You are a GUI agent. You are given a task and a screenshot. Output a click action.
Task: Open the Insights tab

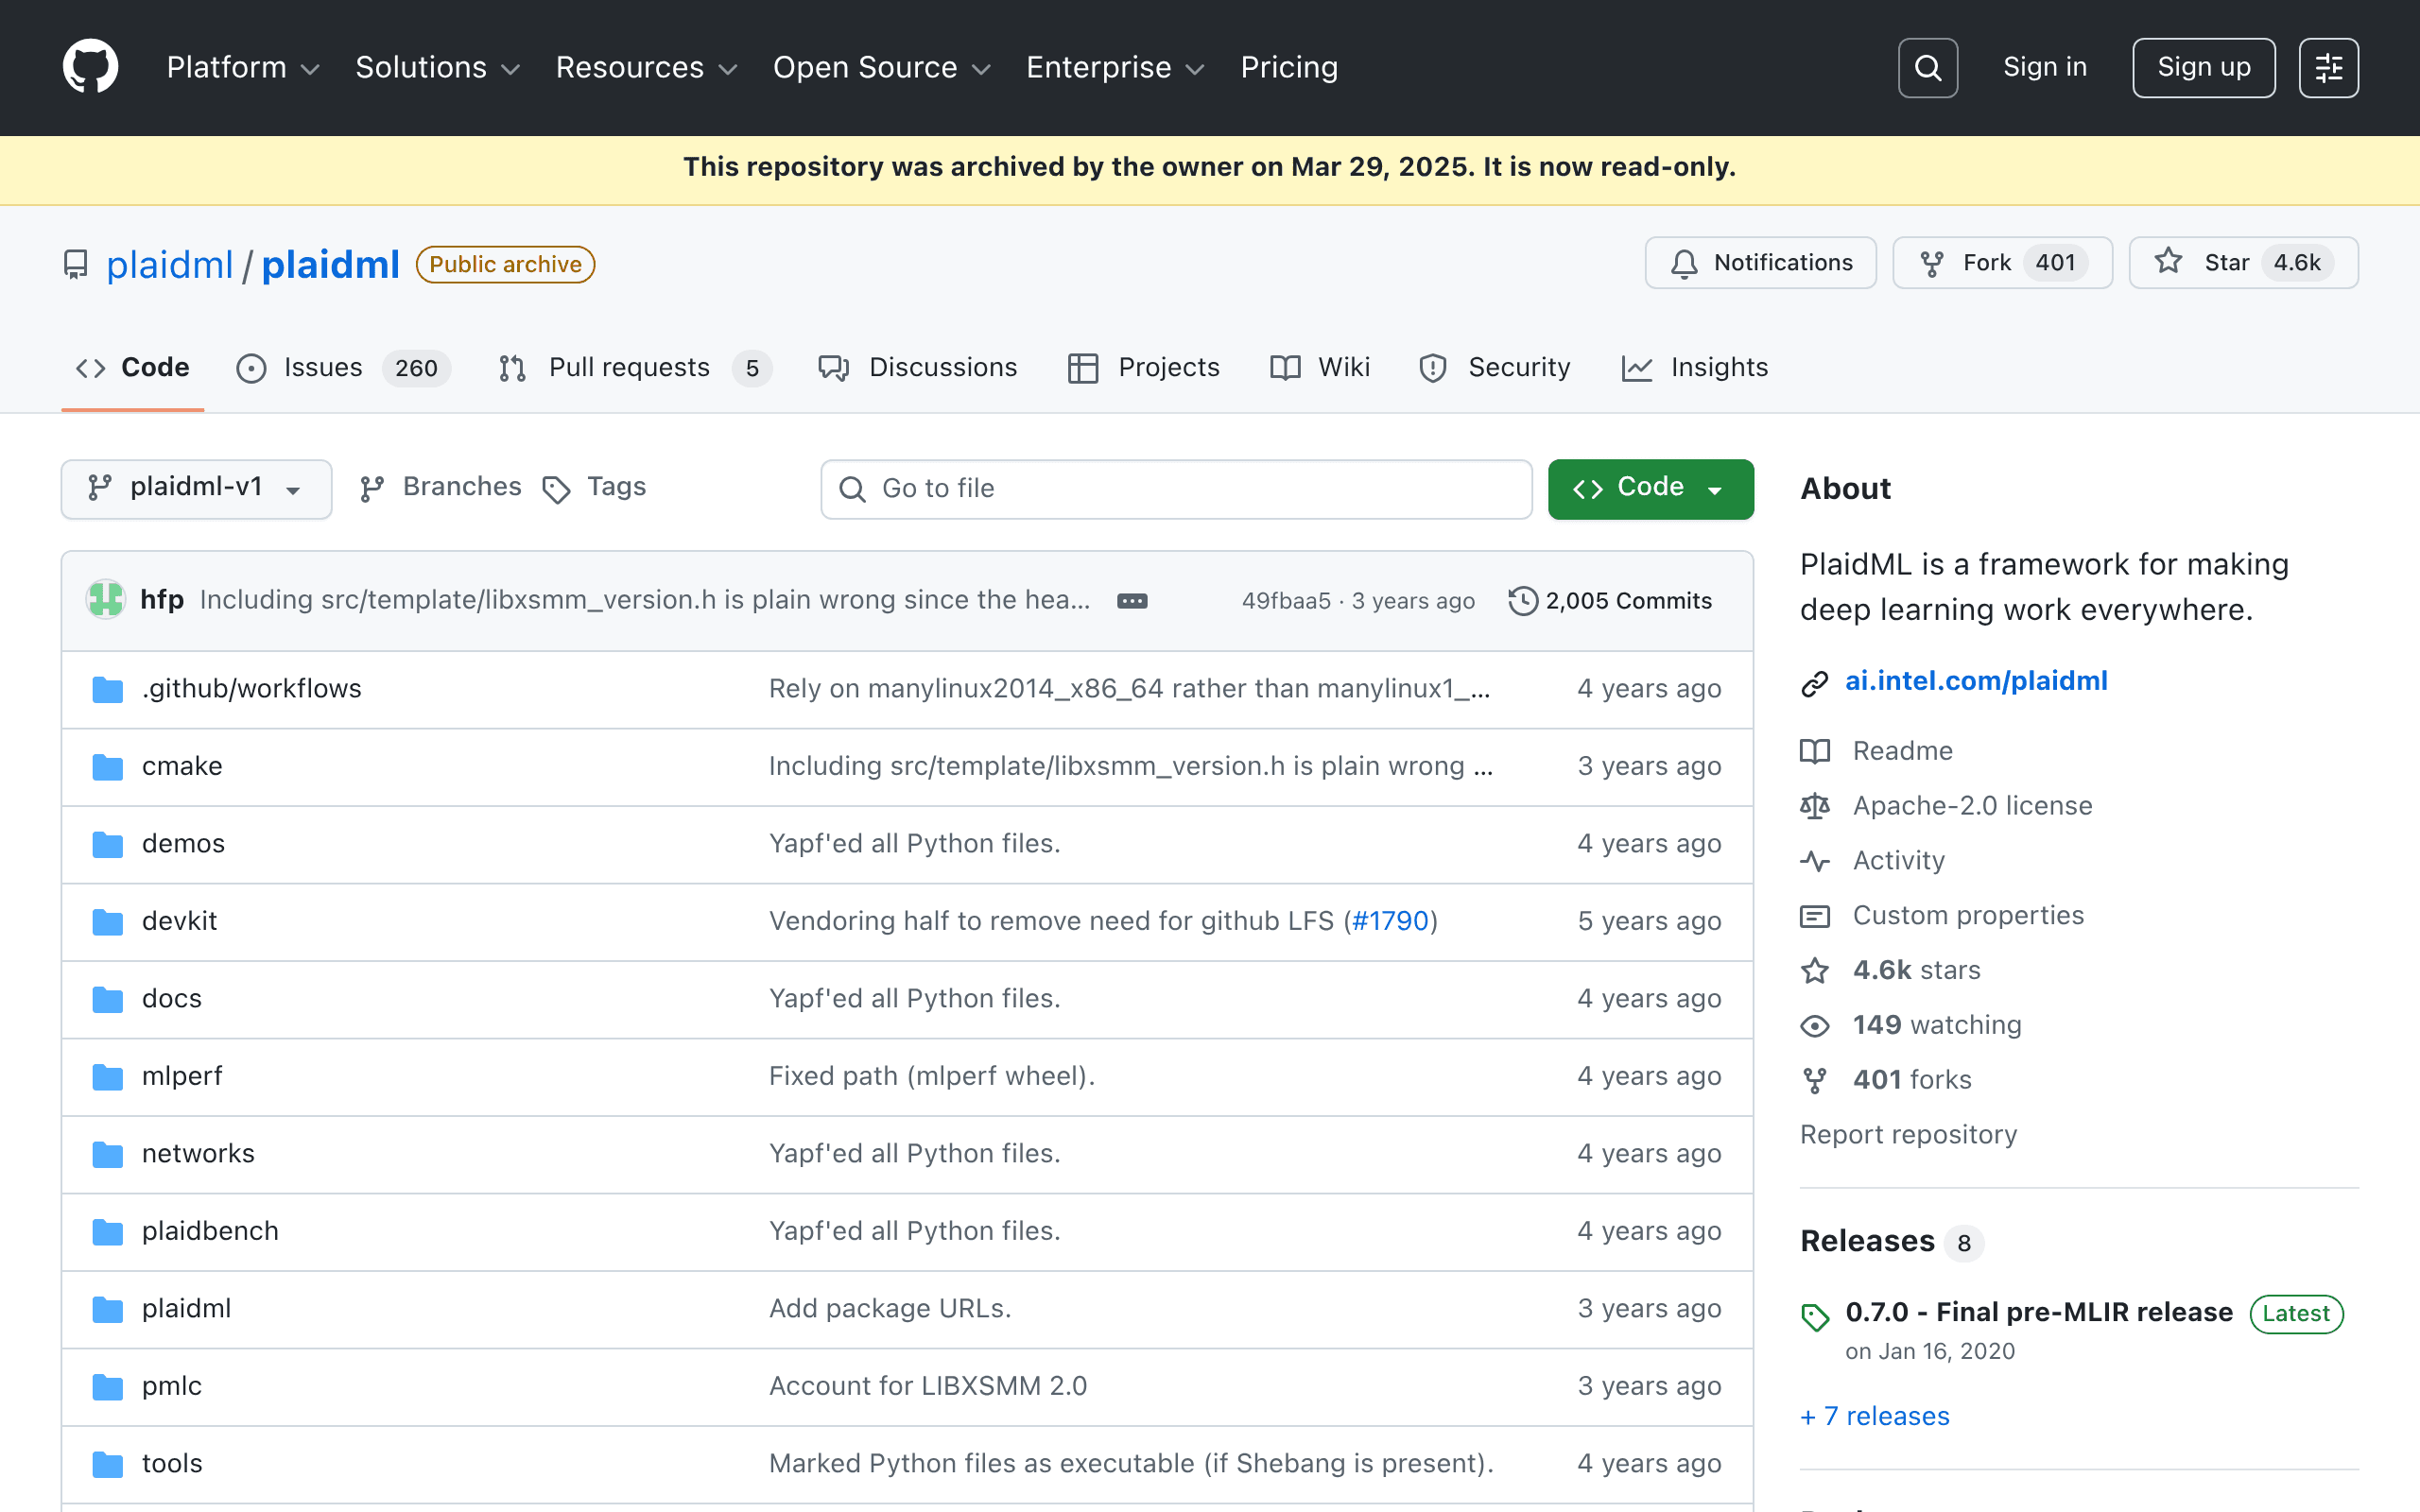click(x=1694, y=367)
